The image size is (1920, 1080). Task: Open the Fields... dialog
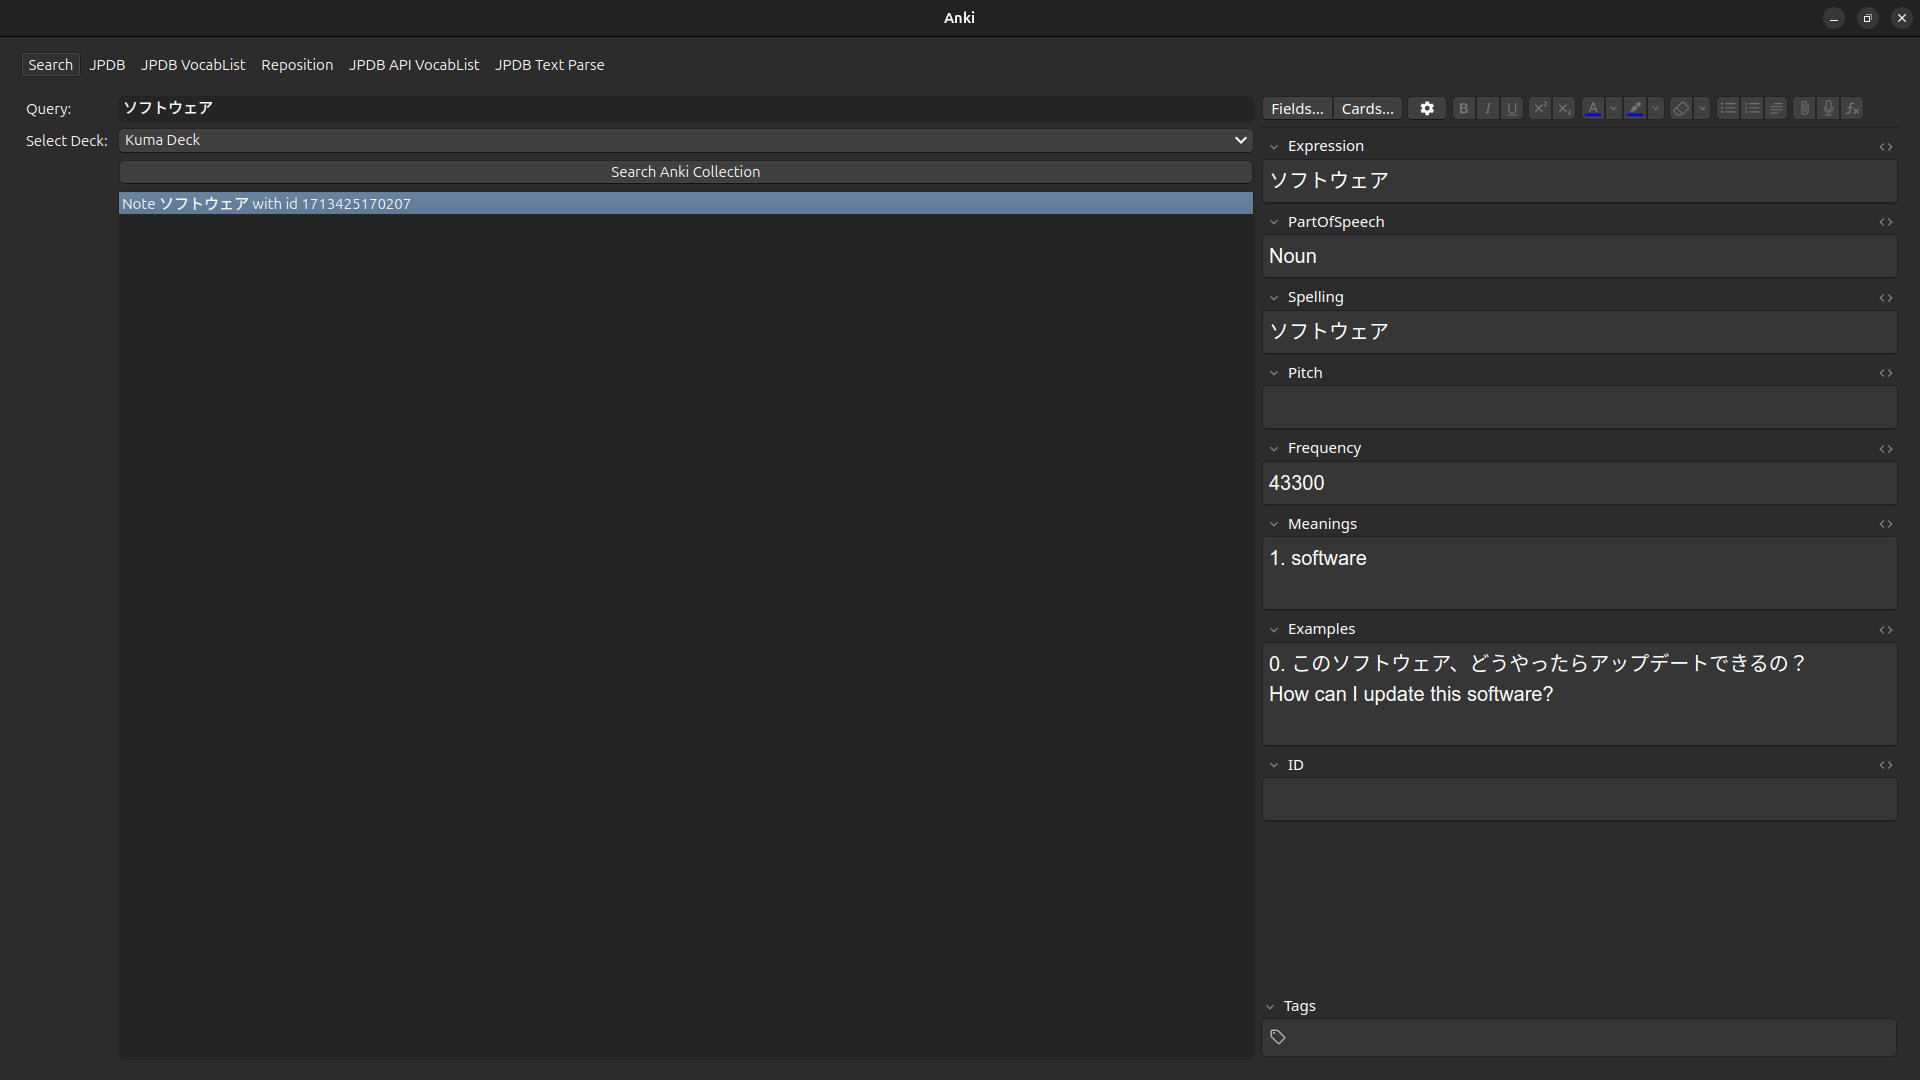[1297, 108]
